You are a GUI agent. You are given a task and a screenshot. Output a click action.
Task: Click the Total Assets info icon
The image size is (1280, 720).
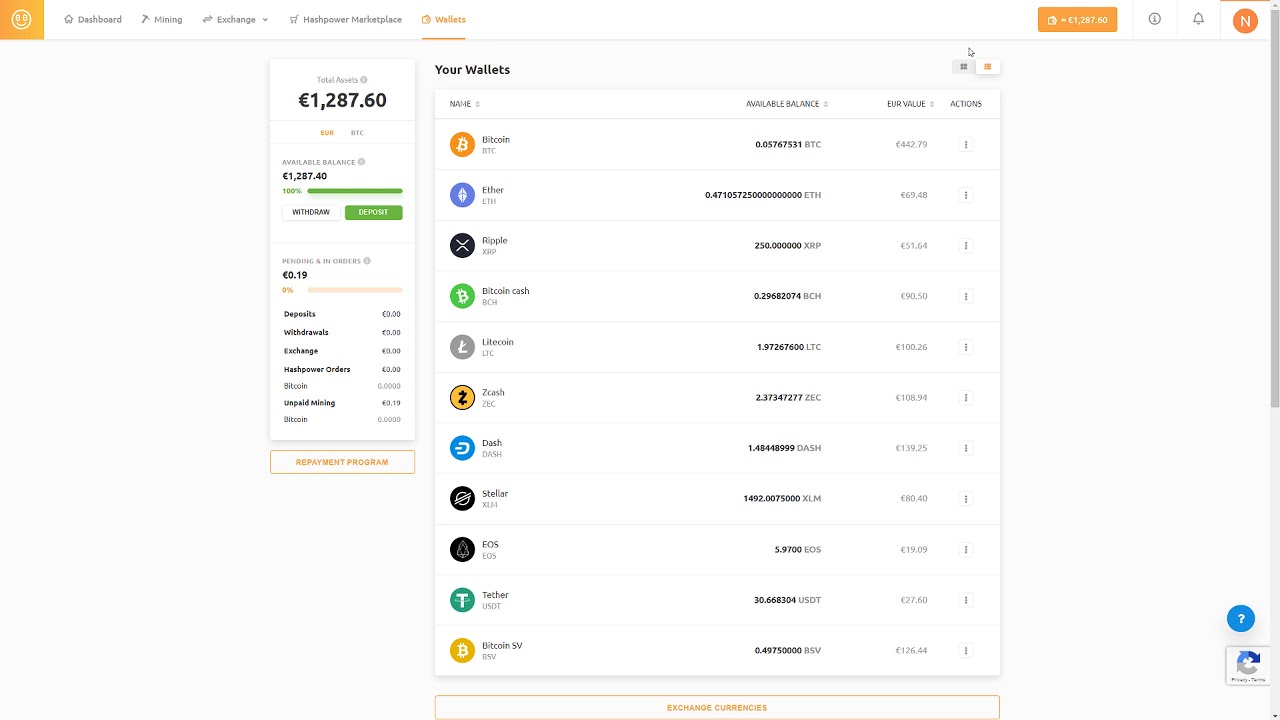tap(363, 80)
